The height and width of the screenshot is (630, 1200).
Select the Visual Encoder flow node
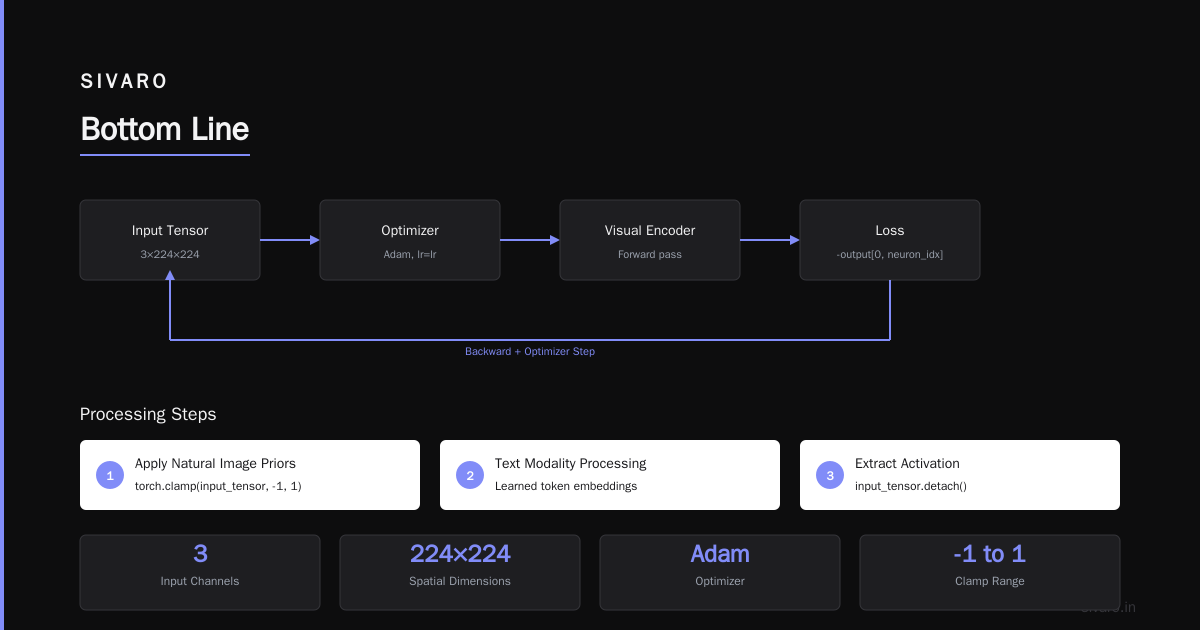[650, 240]
